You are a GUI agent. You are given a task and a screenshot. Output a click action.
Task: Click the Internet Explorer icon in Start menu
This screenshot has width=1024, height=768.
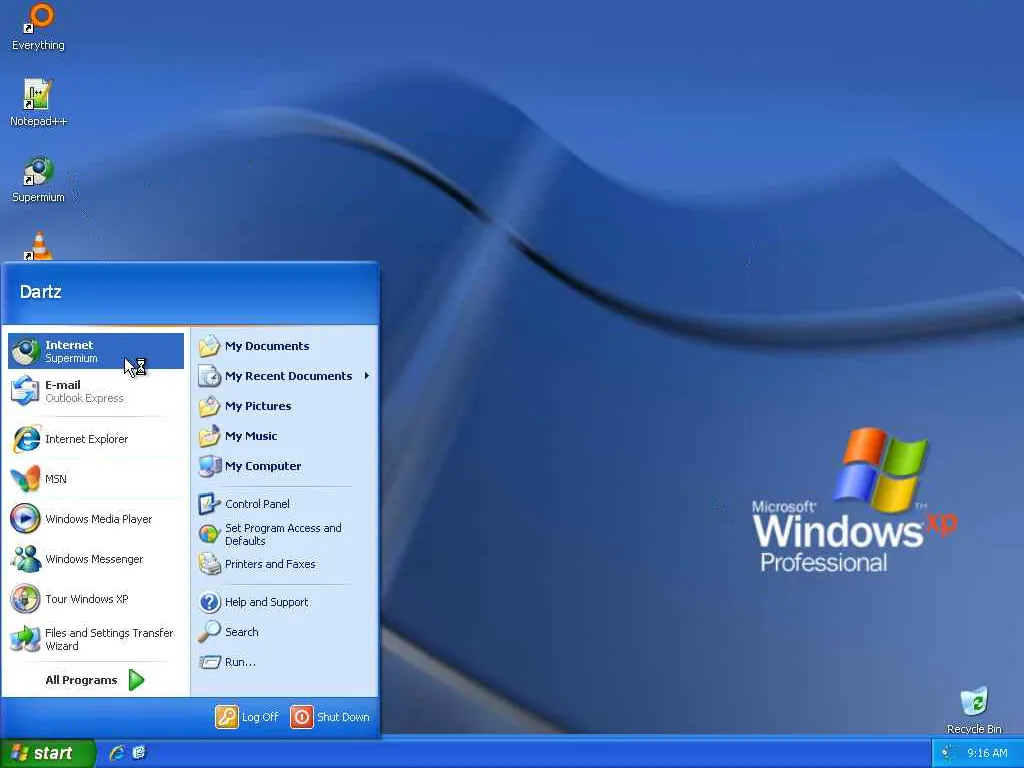point(26,439)
